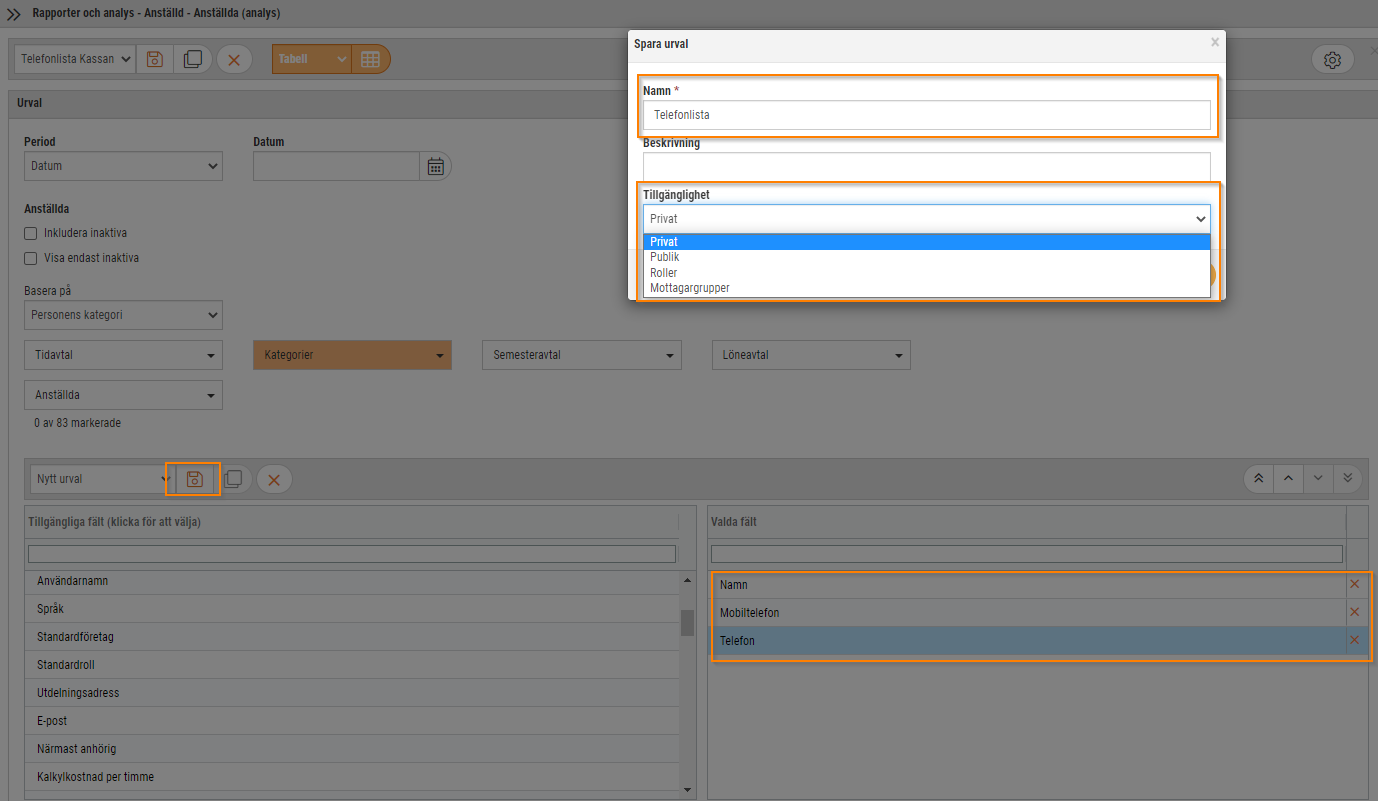Move selected field to top with double-up arrow
The height and width of the screenshot is (801, 1378).
pos(1258,478)
